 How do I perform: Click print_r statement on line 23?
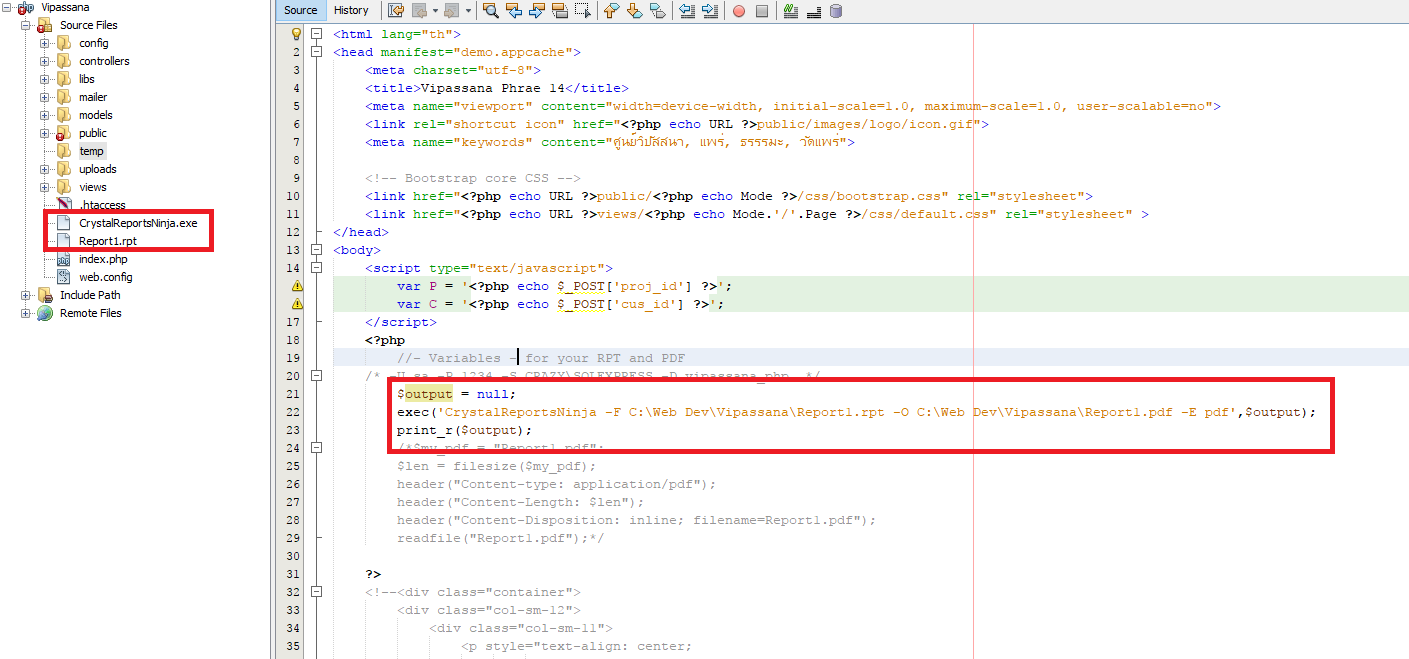coord(464,430)
